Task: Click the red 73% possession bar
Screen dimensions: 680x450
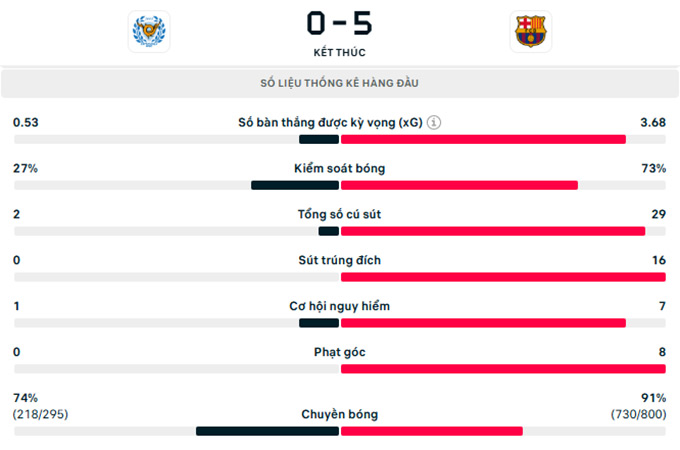Action: 459,186
